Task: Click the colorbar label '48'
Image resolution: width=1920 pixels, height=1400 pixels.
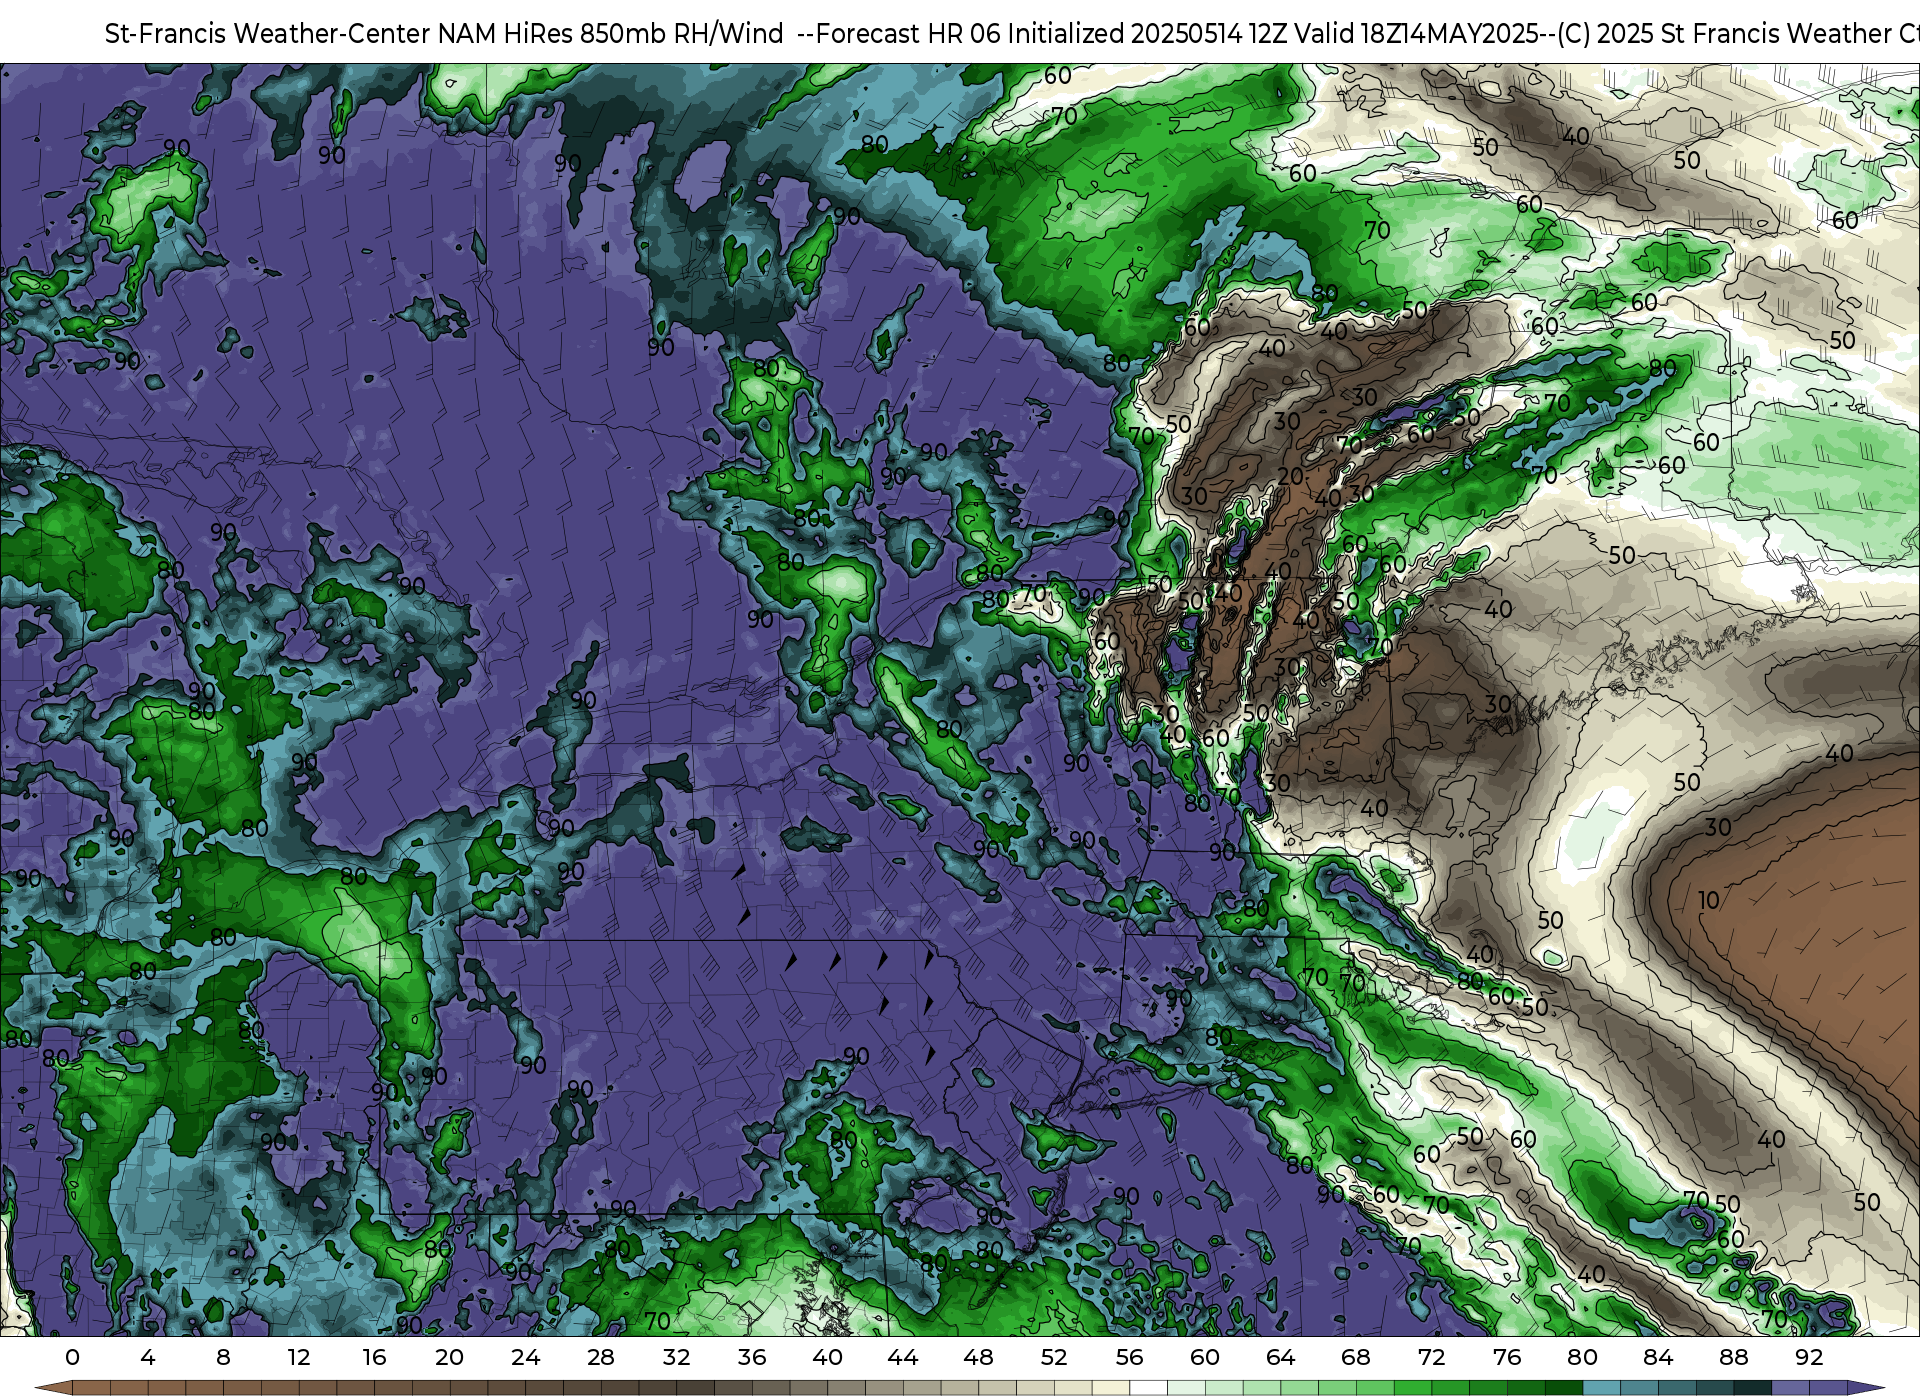Action: (978, 1357)
